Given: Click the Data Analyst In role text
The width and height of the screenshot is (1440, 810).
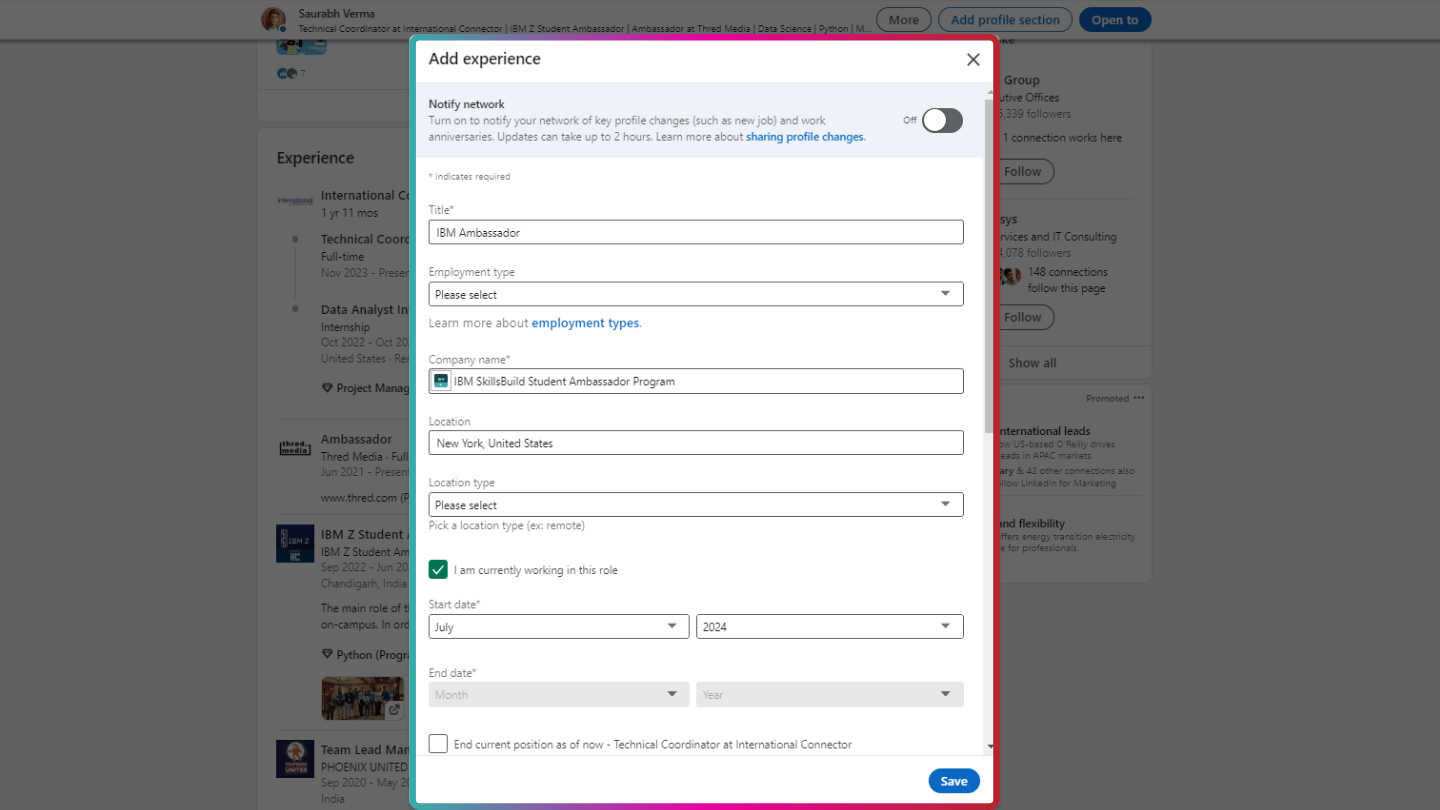Looking at the screenshot, I should pyautogui.click(x=365, y=310).
